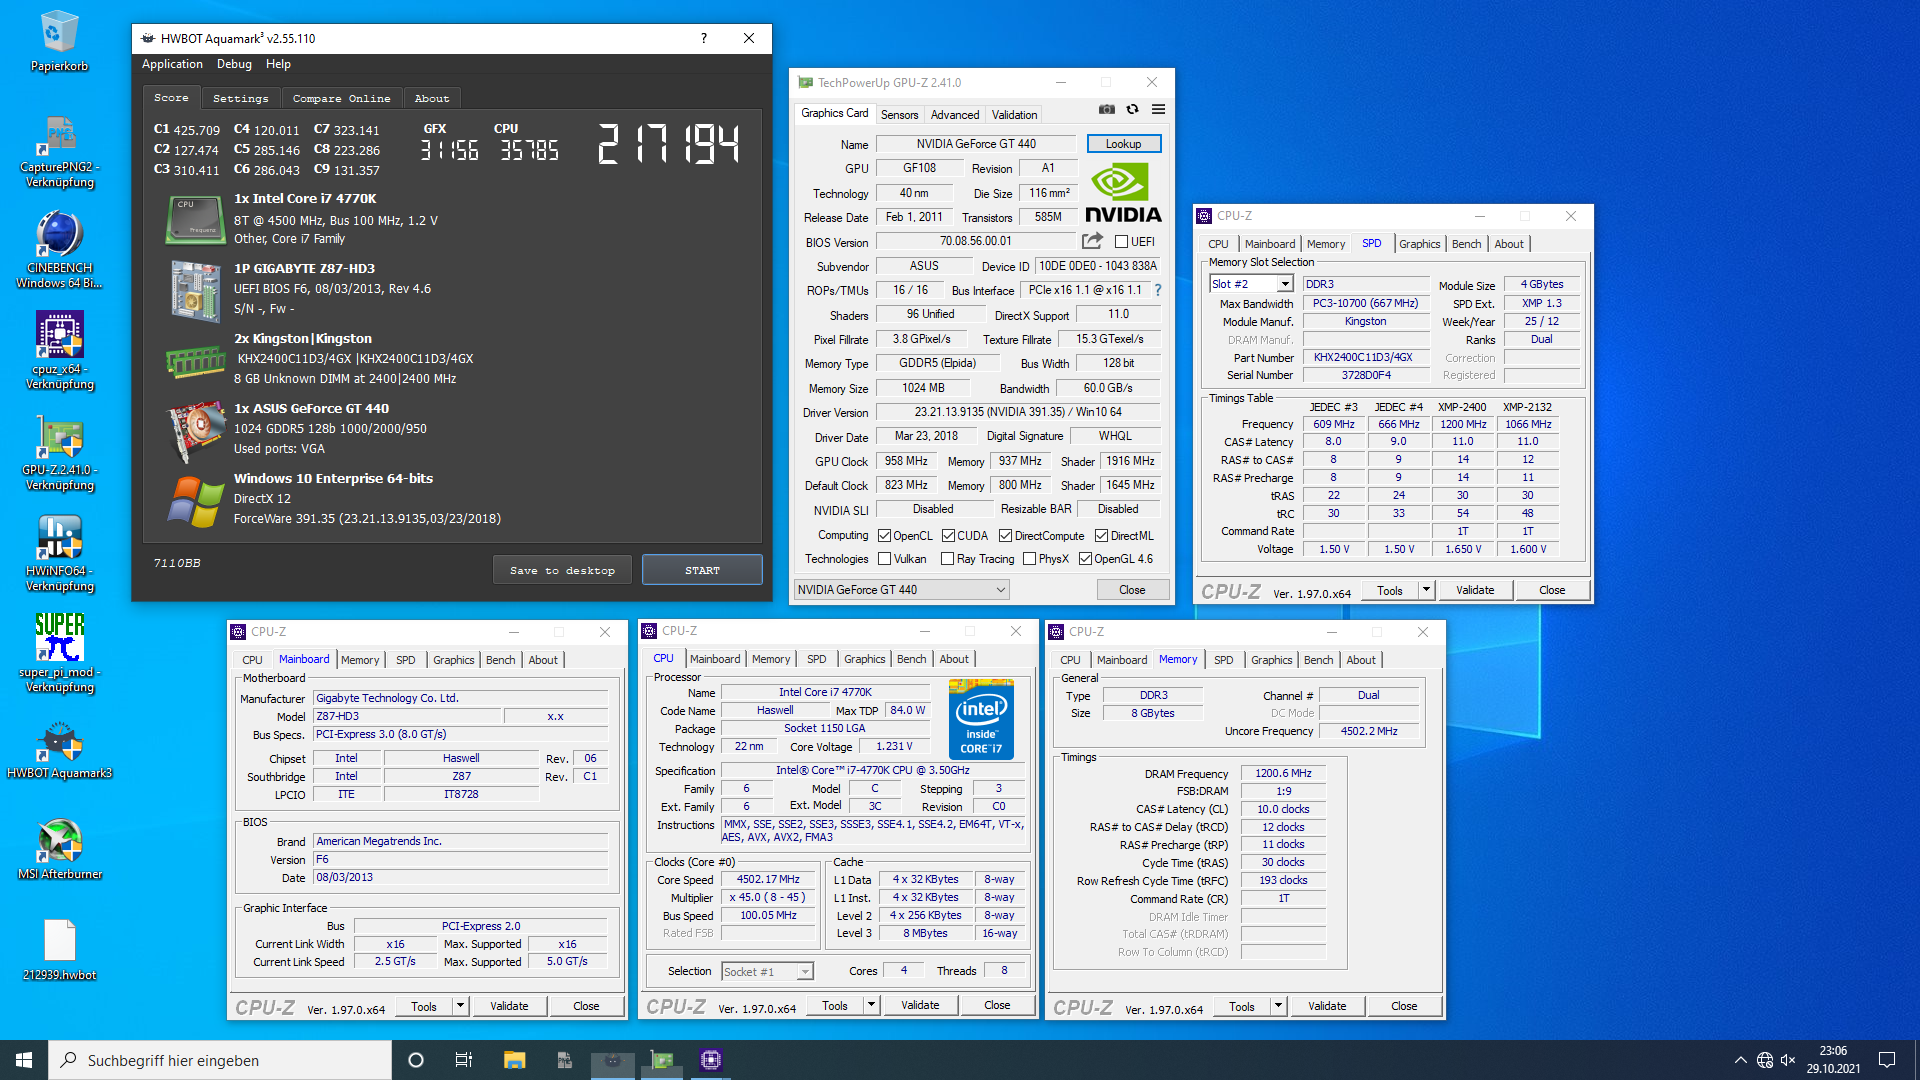Toggle the Ray Tracing checkbox
Image resolution: width=1920 pixels, height=1080 pixels.
coord(947,559)
